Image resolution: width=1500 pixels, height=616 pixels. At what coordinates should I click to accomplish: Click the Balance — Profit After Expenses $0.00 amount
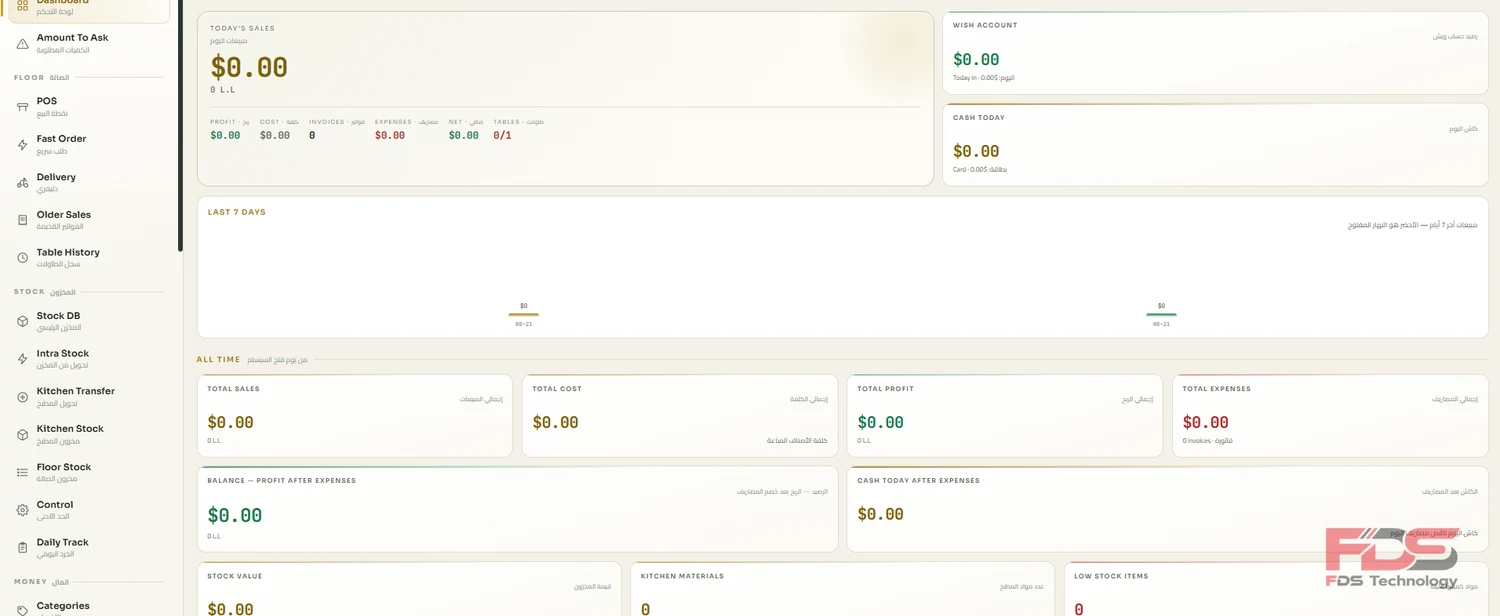coord(235,516)
